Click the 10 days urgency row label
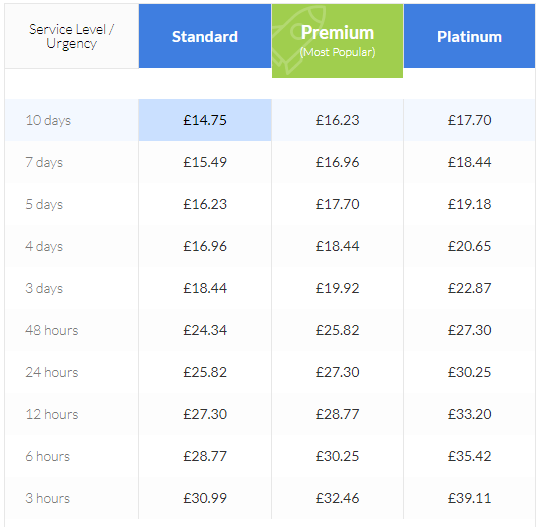The image size is (539, 527). pos(48,120)
